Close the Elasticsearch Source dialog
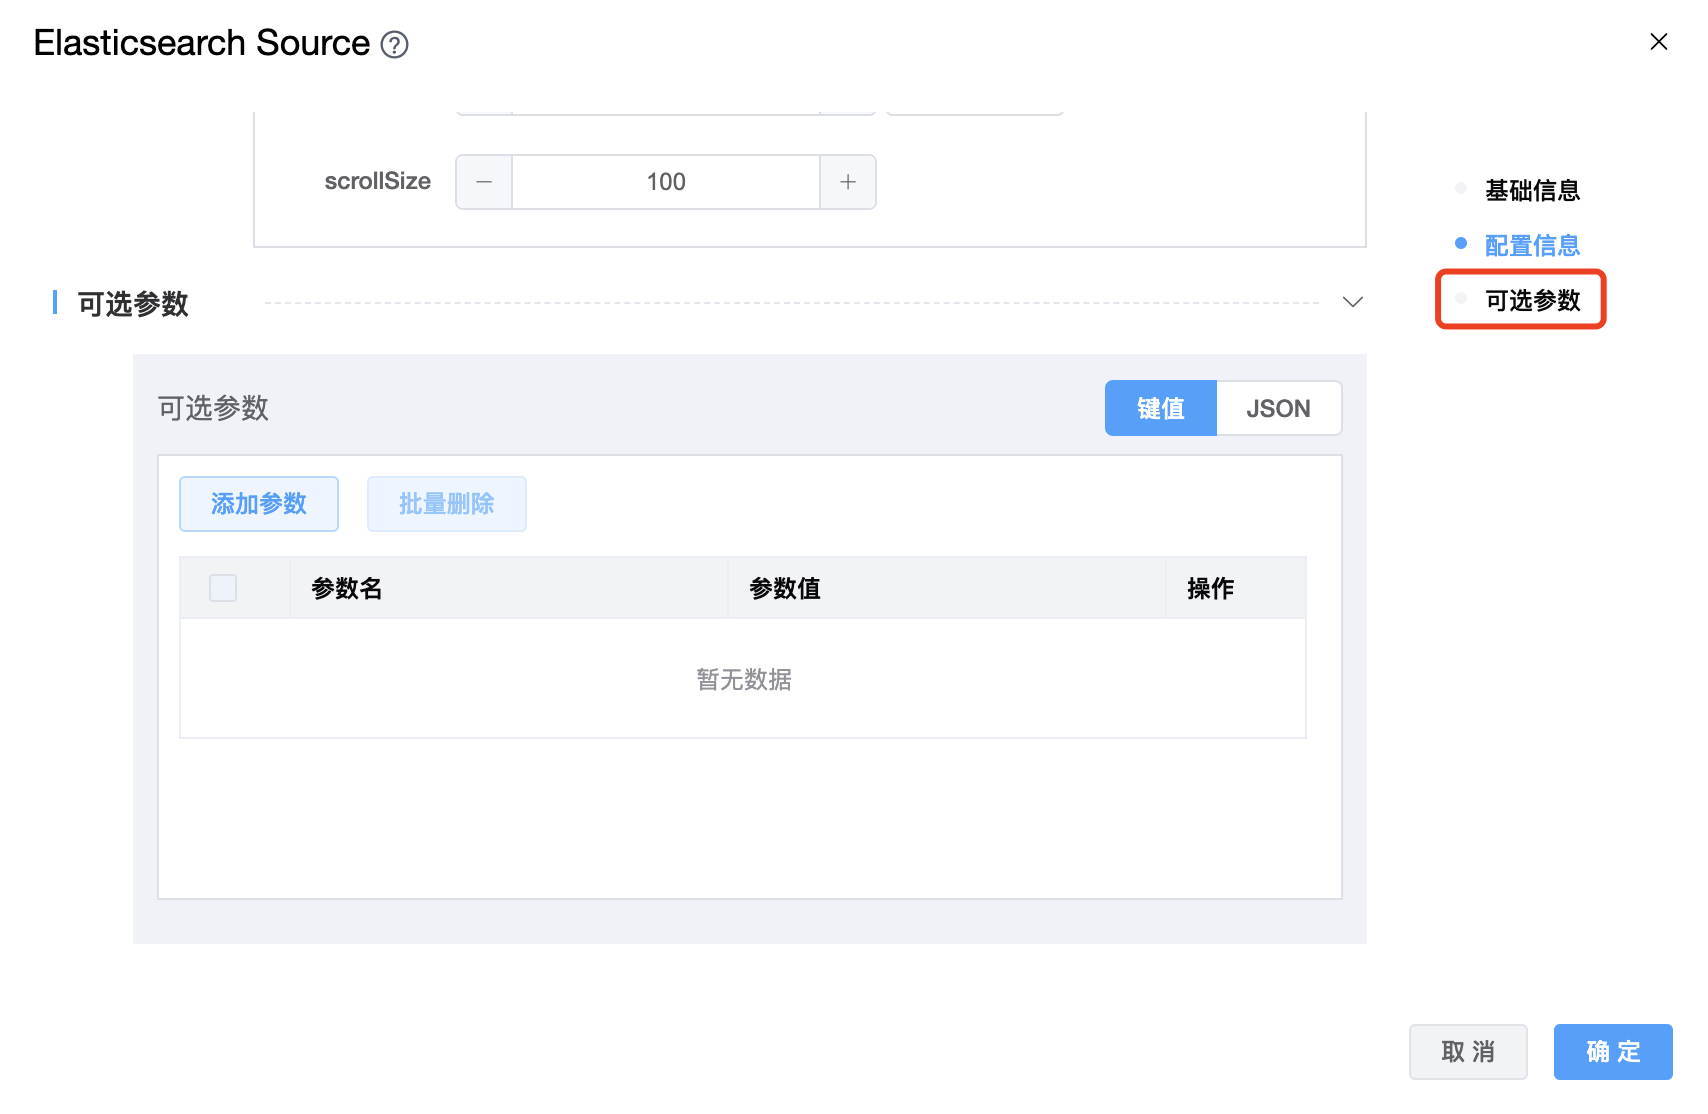 point(1658,42)
